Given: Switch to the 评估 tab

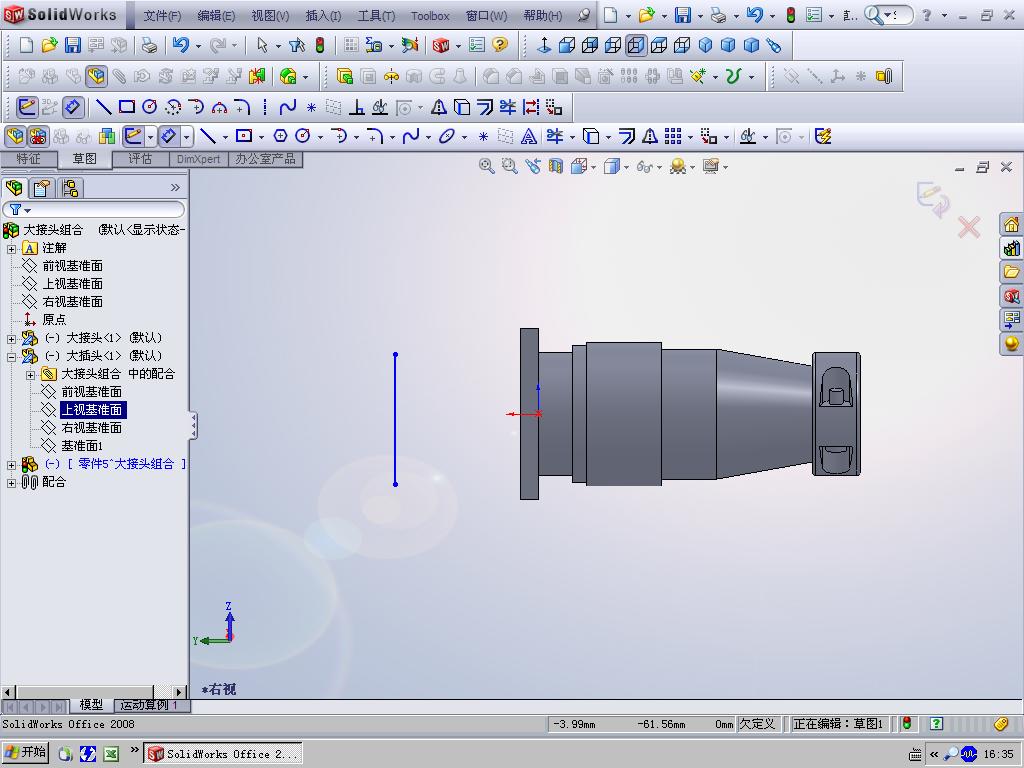Looking at the screenshot, I should 140,159.
